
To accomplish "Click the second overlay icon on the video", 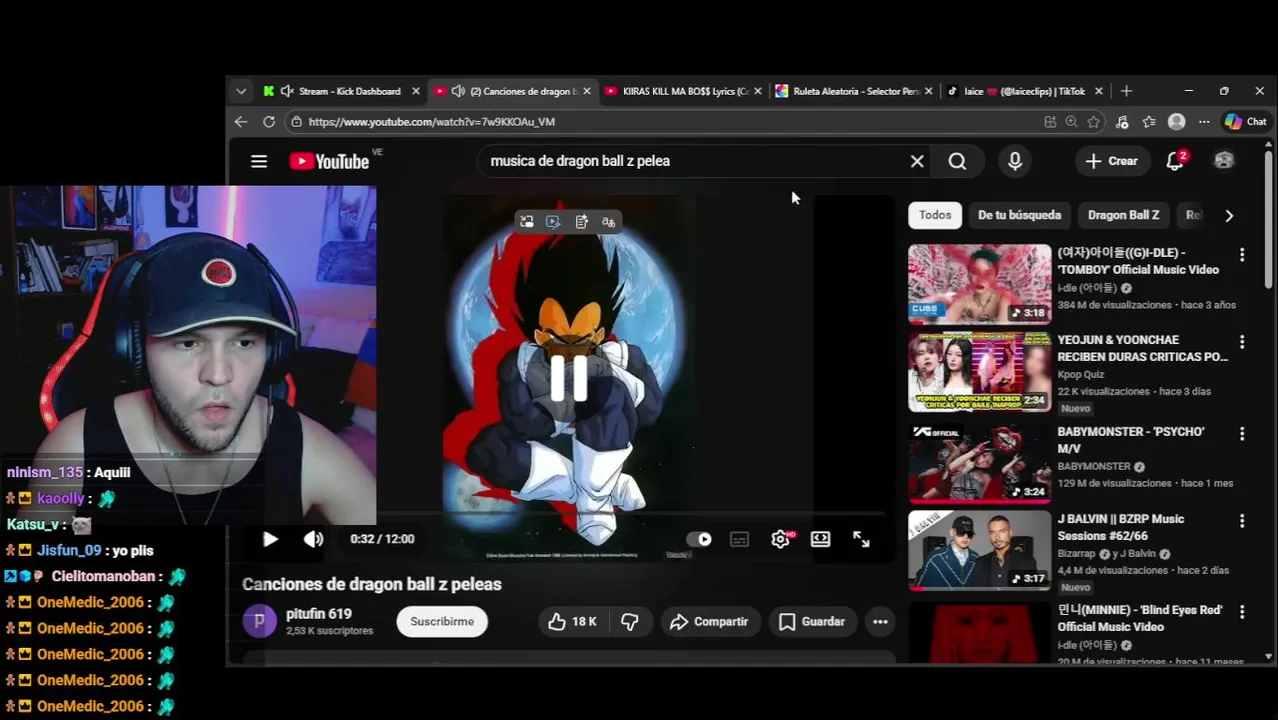I will pos(553,222).
